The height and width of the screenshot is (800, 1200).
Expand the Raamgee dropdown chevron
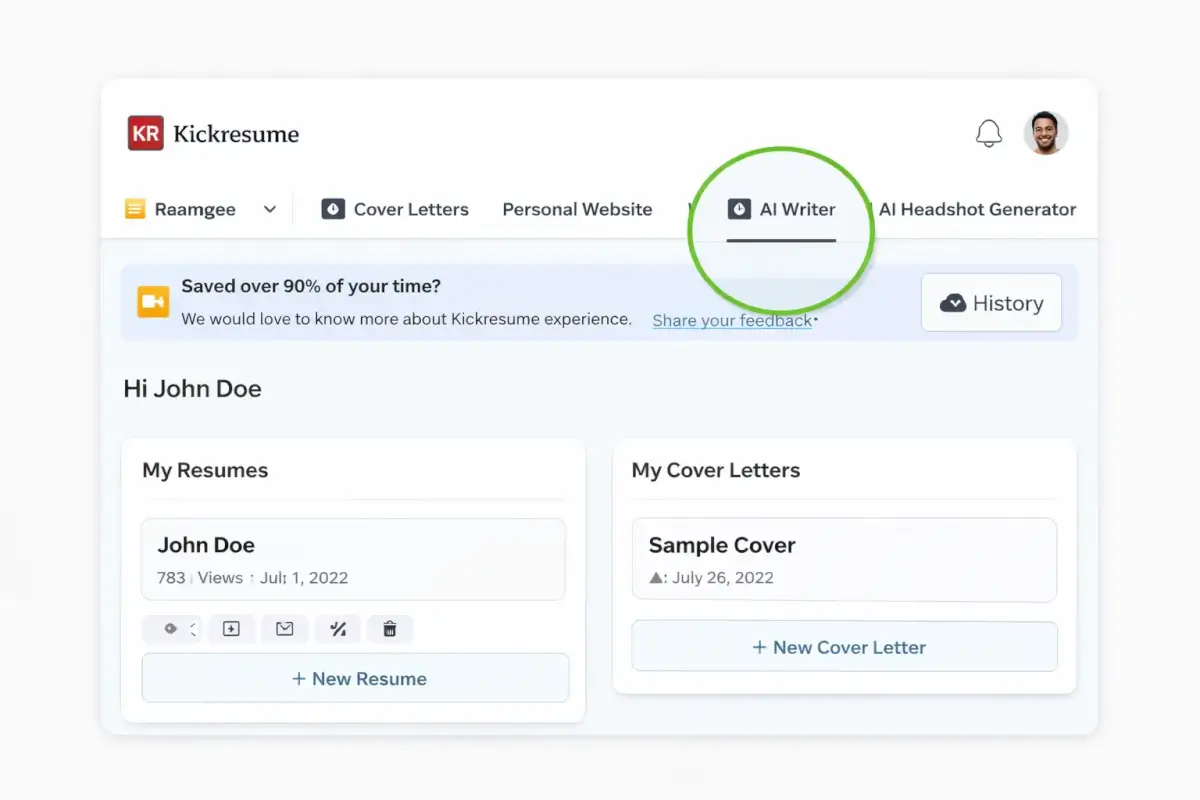[x=269, y=209]
